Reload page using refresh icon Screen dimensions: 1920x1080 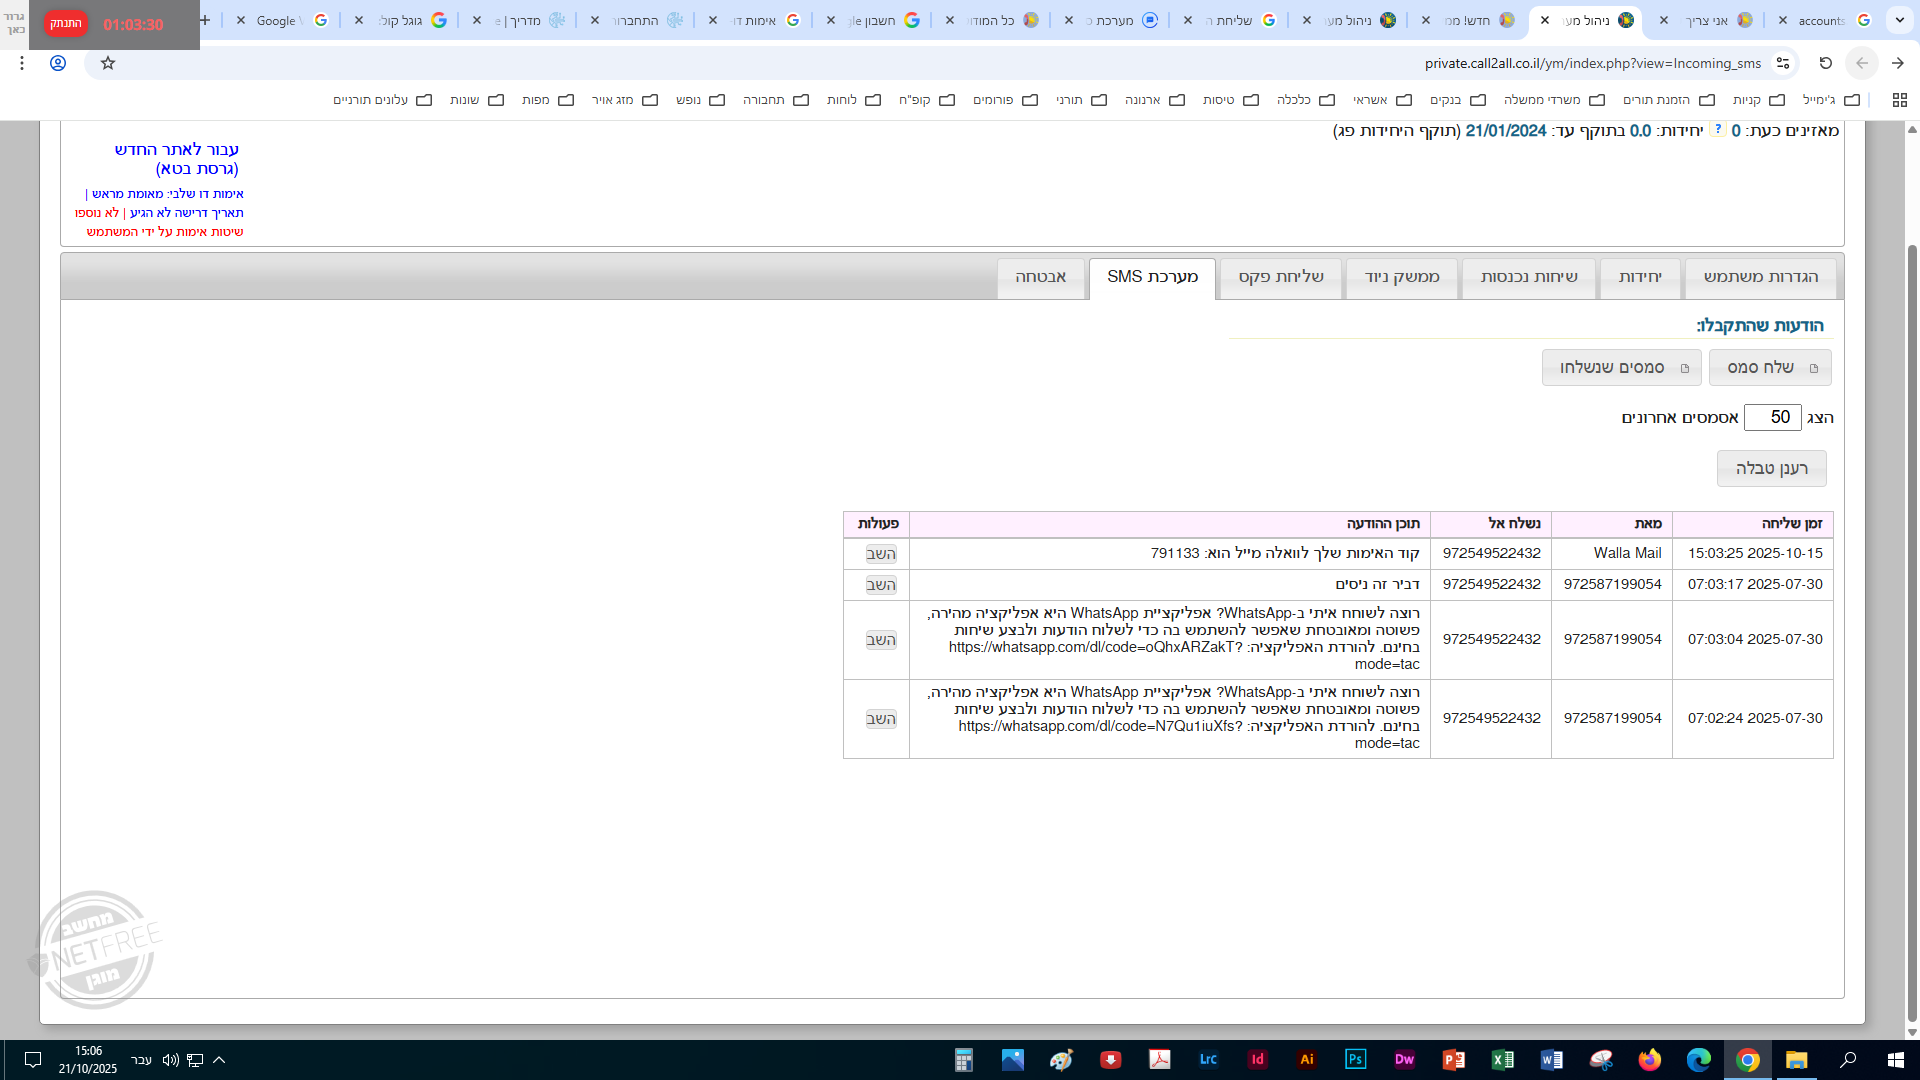tap(1825, 63)
